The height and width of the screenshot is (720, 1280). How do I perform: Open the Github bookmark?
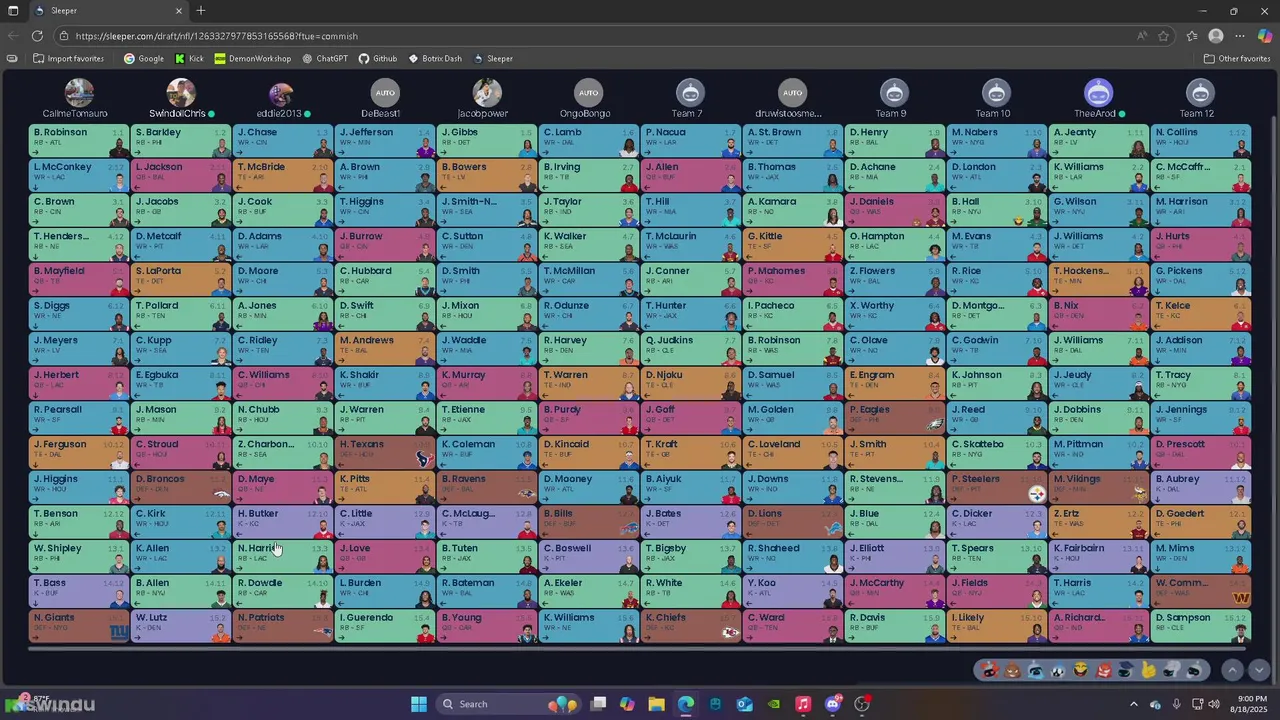[378, 58]
